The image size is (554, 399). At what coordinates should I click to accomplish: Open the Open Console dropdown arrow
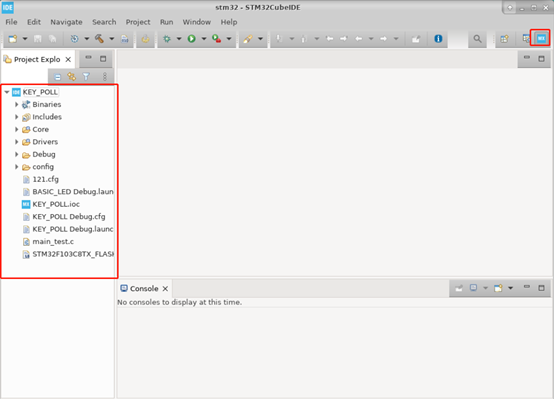point(510,288)
